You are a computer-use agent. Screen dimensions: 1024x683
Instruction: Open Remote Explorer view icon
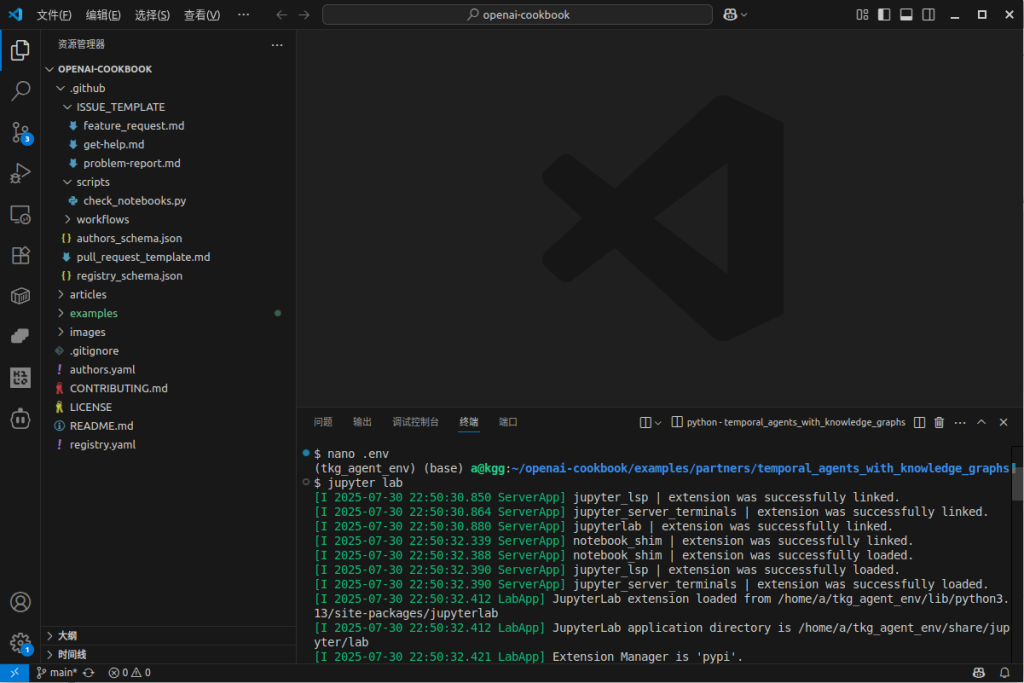pos(20,215)
